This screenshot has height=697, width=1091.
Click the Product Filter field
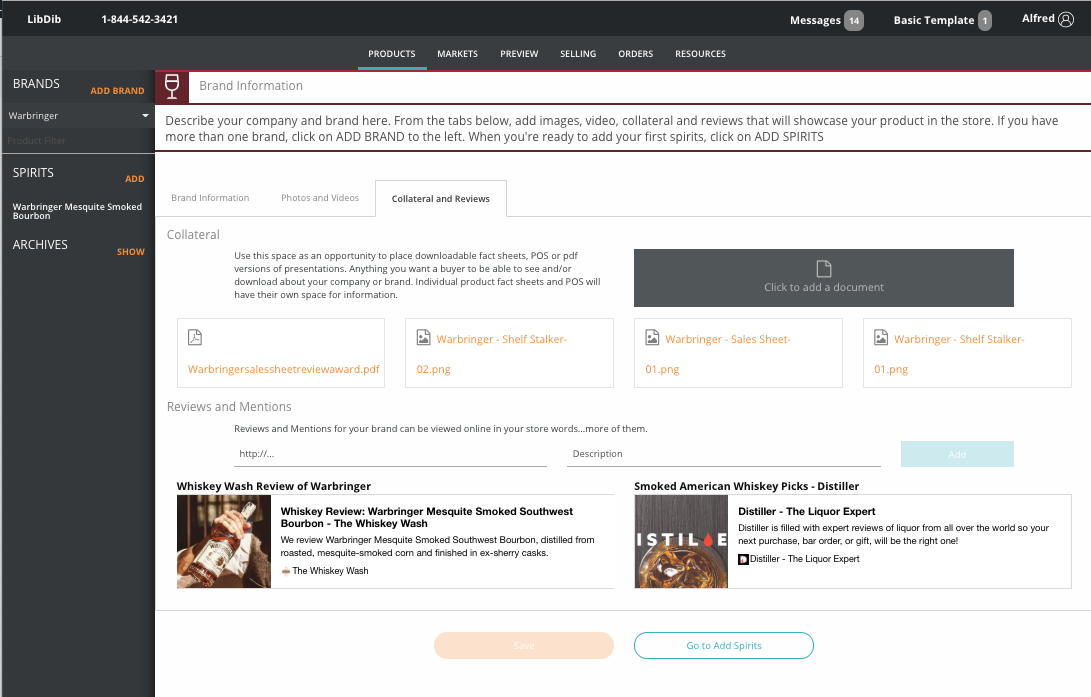tap(77, 141)
